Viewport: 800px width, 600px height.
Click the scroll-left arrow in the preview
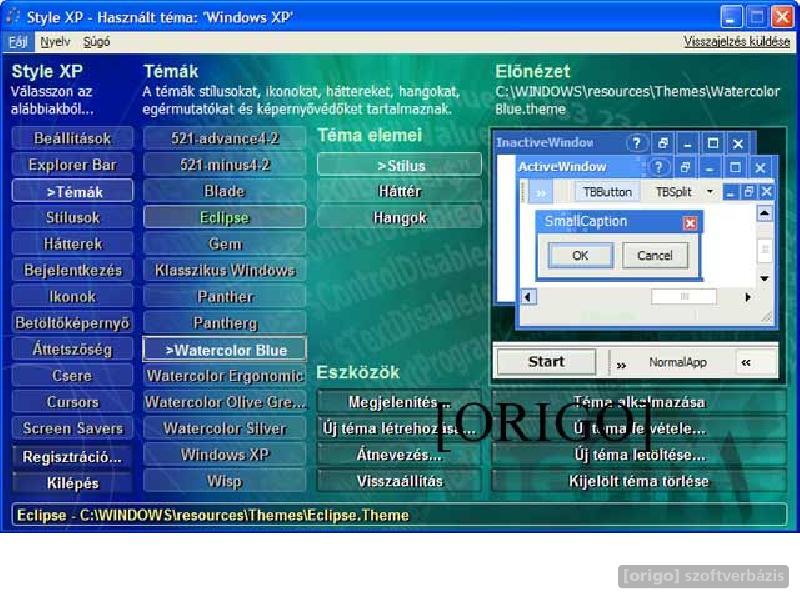528,296
